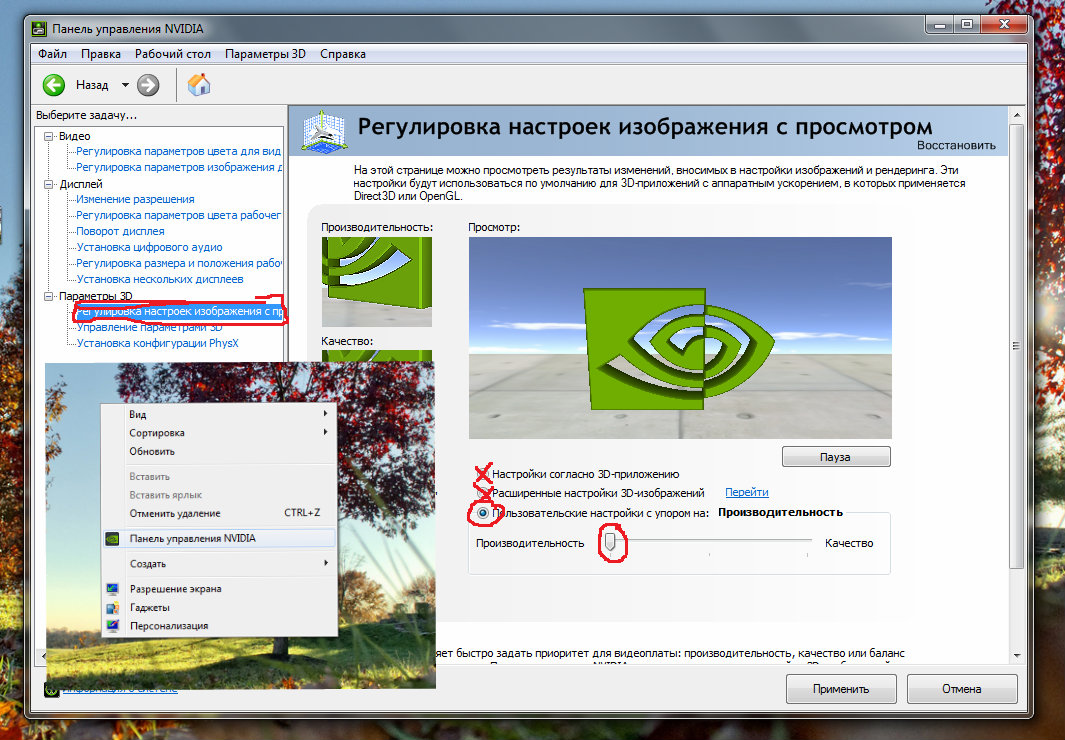The width and height of the screenshot is (1065, 740).
Task: Open the Вид submenu in context menu
Action: (219, 414)
